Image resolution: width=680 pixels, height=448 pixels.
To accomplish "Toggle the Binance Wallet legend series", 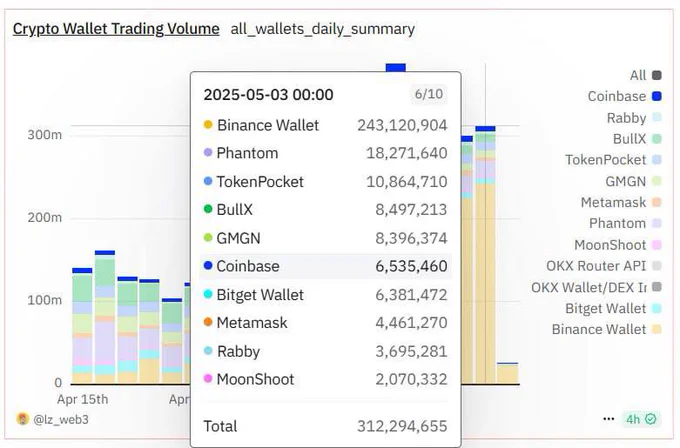I will (x=606, y=330).
